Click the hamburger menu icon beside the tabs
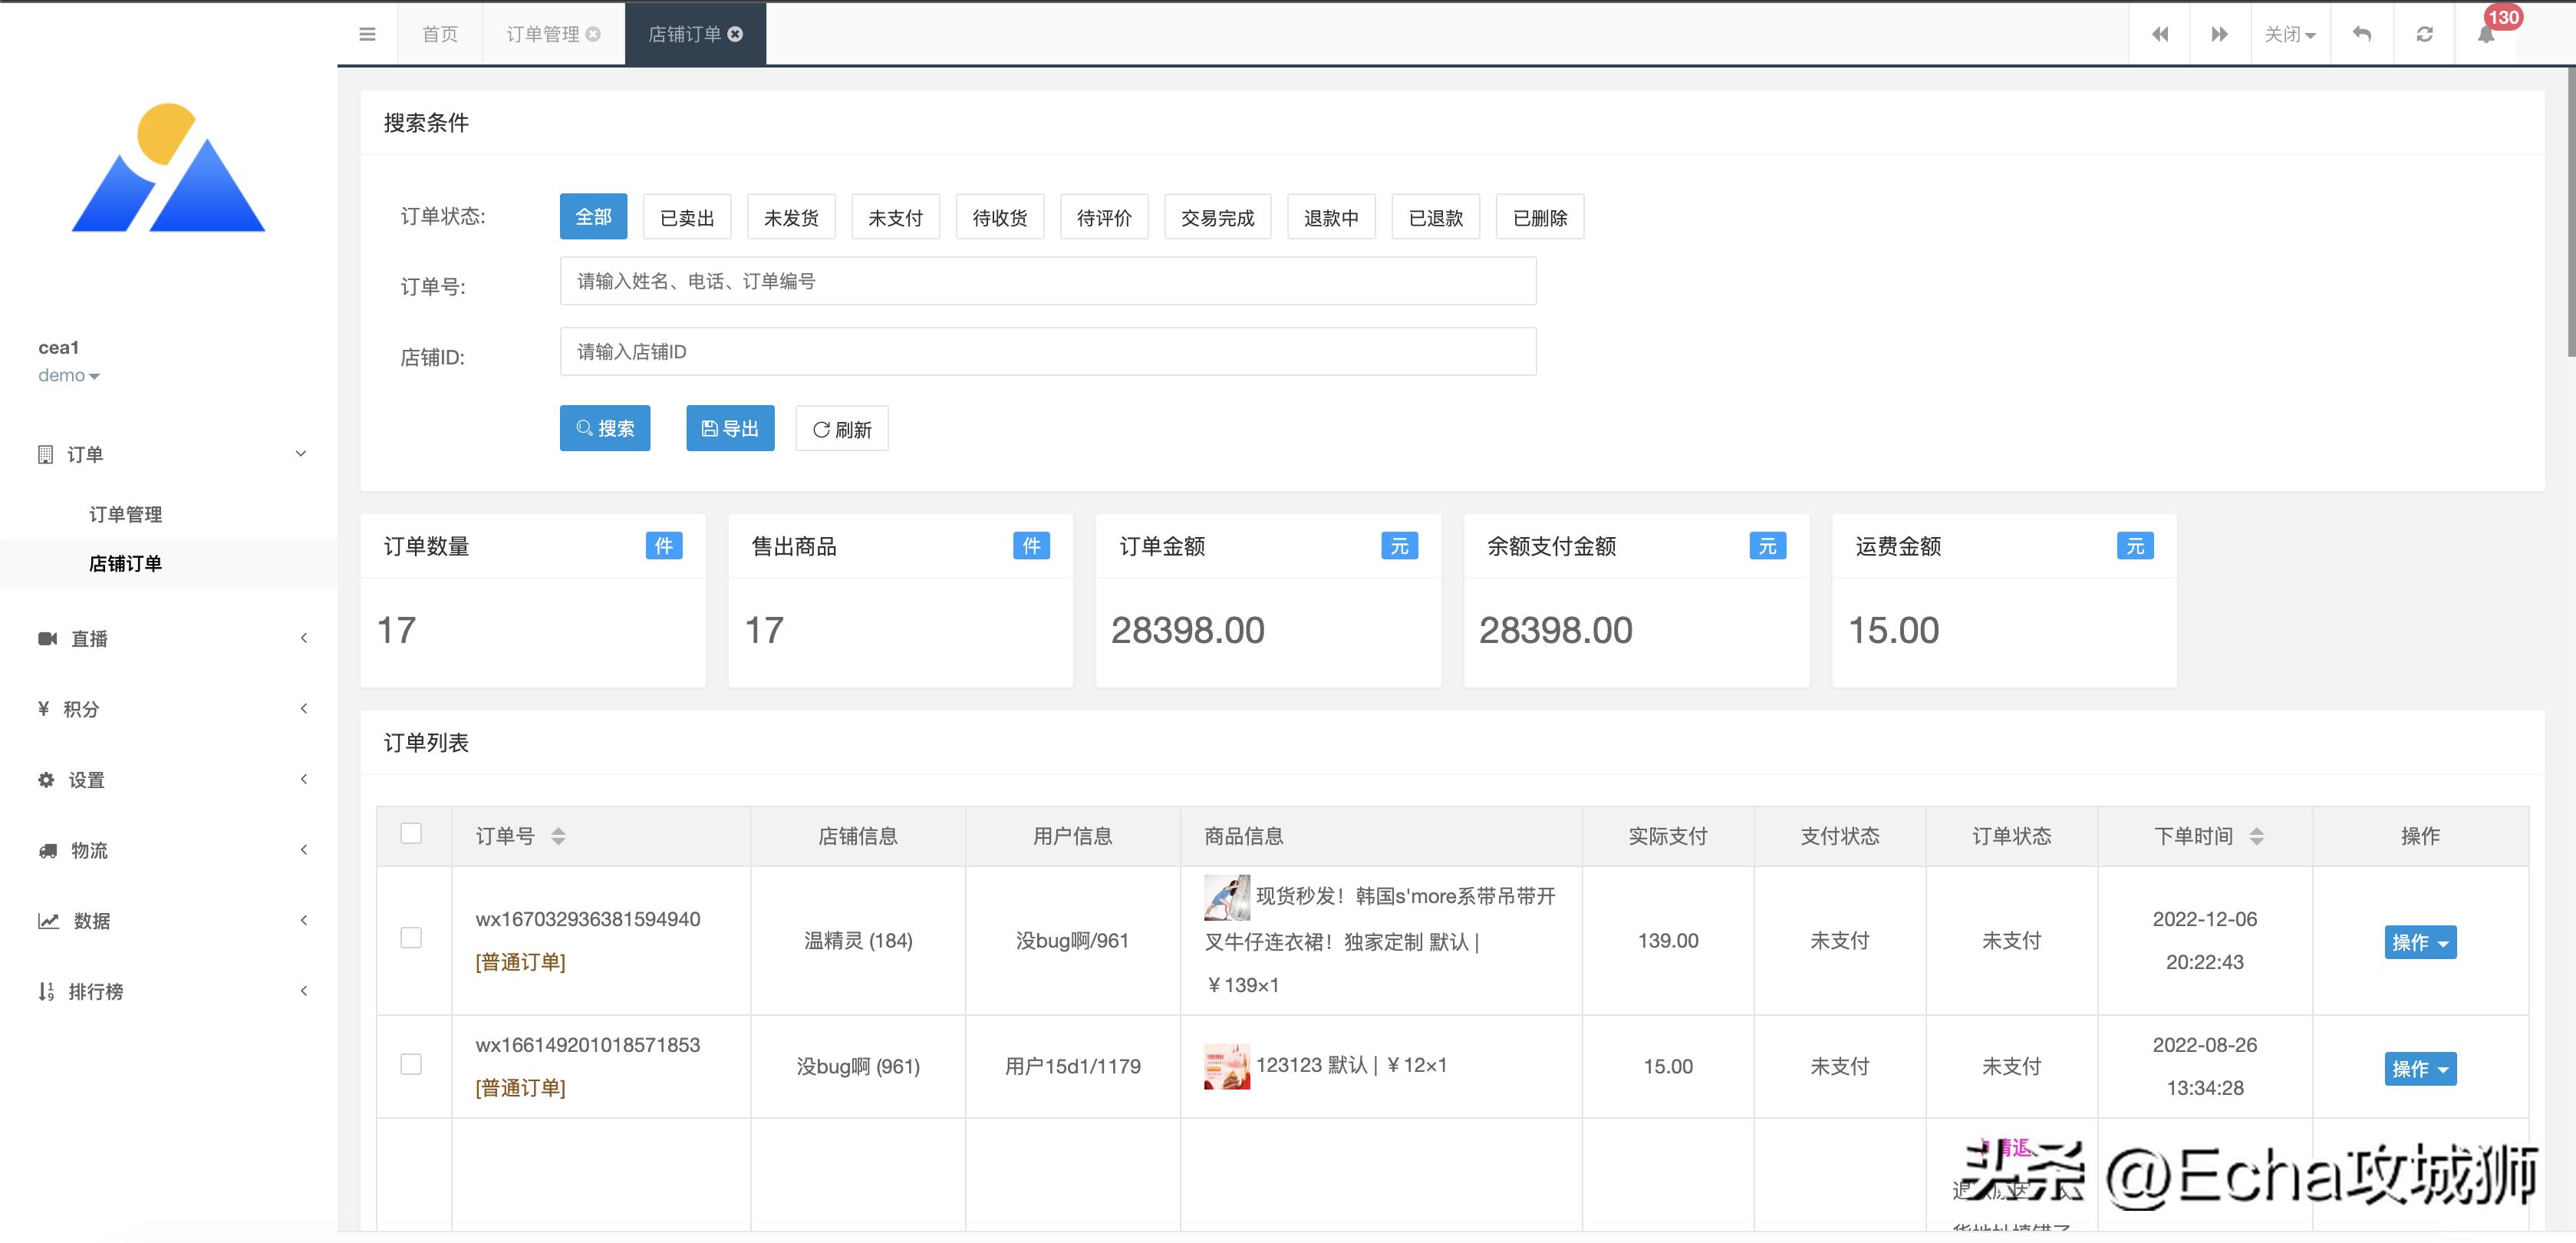 368,33
